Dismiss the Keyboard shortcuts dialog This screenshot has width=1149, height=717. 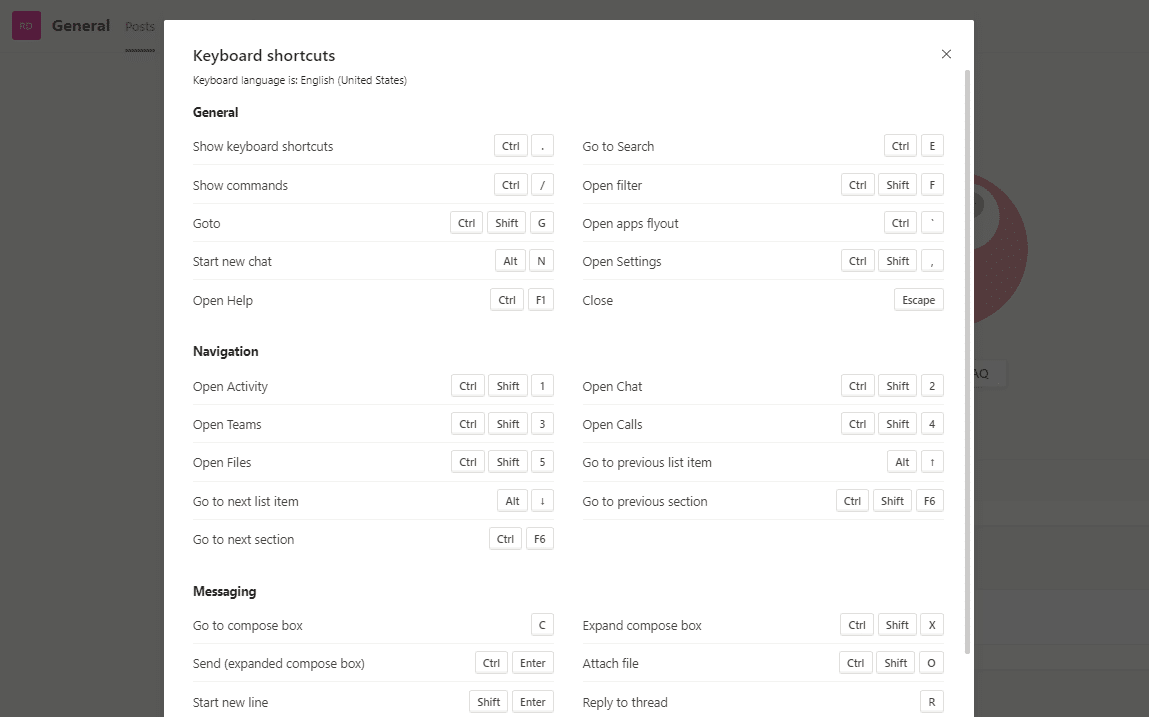pos(946,54)
